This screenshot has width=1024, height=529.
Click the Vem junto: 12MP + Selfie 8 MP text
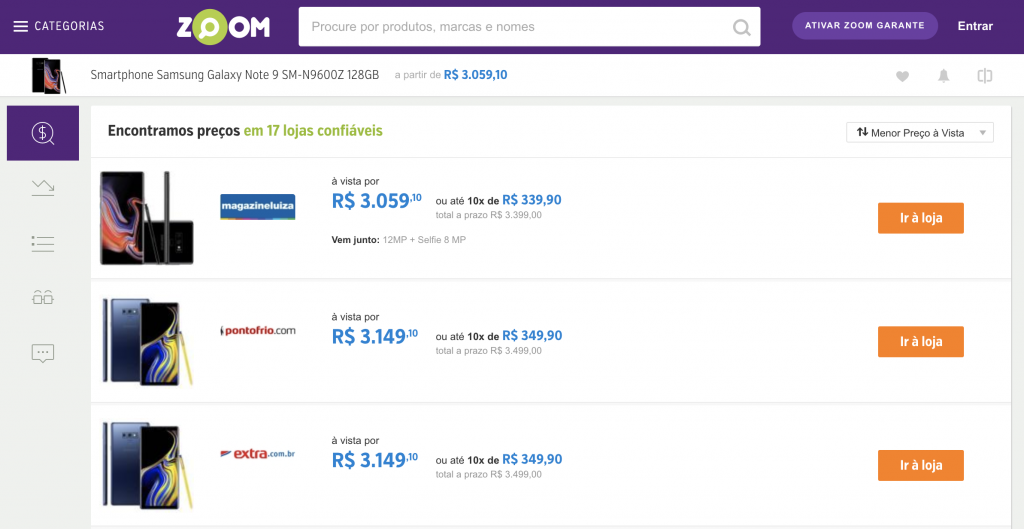pos(398,240)
